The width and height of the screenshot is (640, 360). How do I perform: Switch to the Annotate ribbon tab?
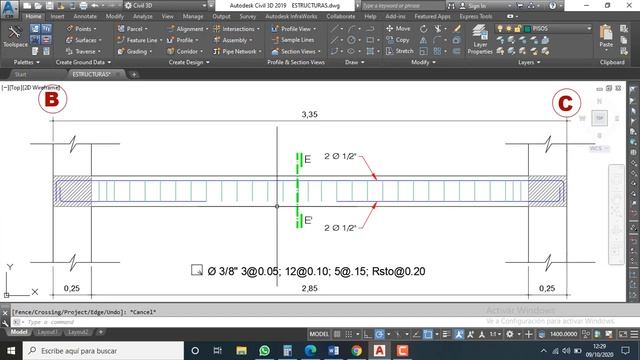(85, 17)
